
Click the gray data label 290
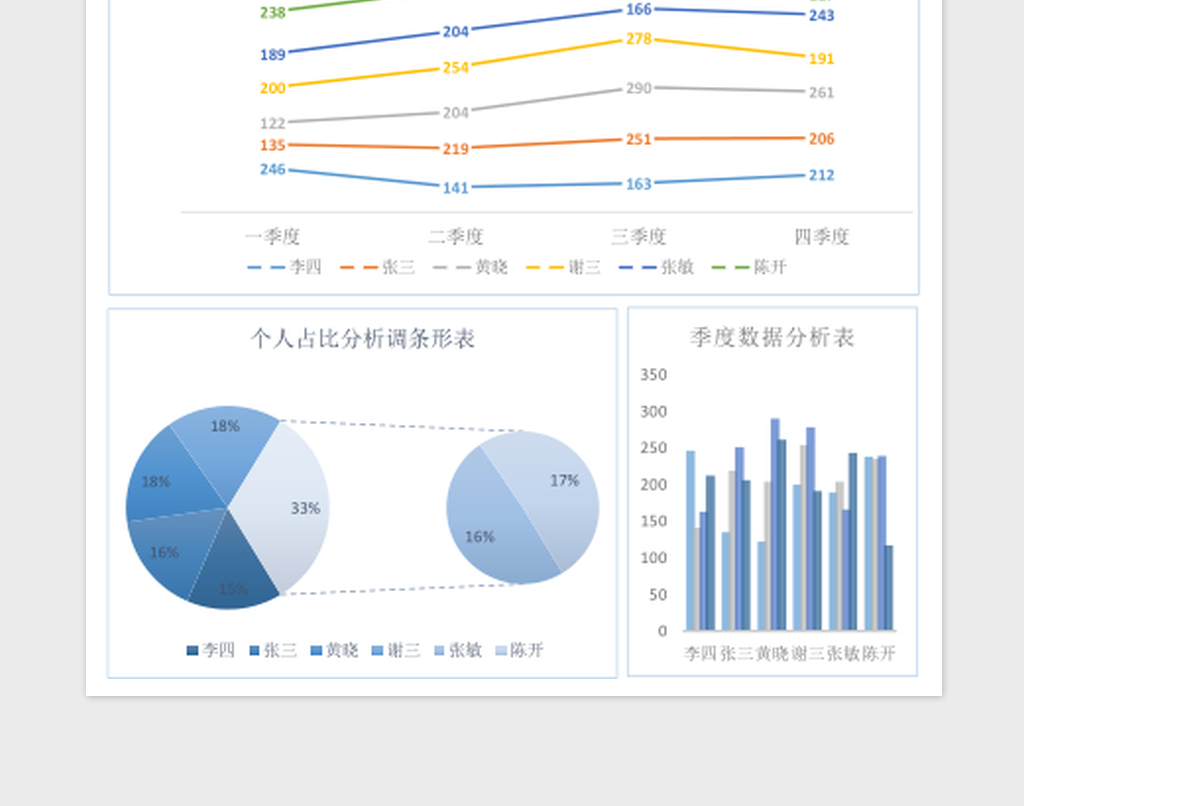tap(638, 88)
